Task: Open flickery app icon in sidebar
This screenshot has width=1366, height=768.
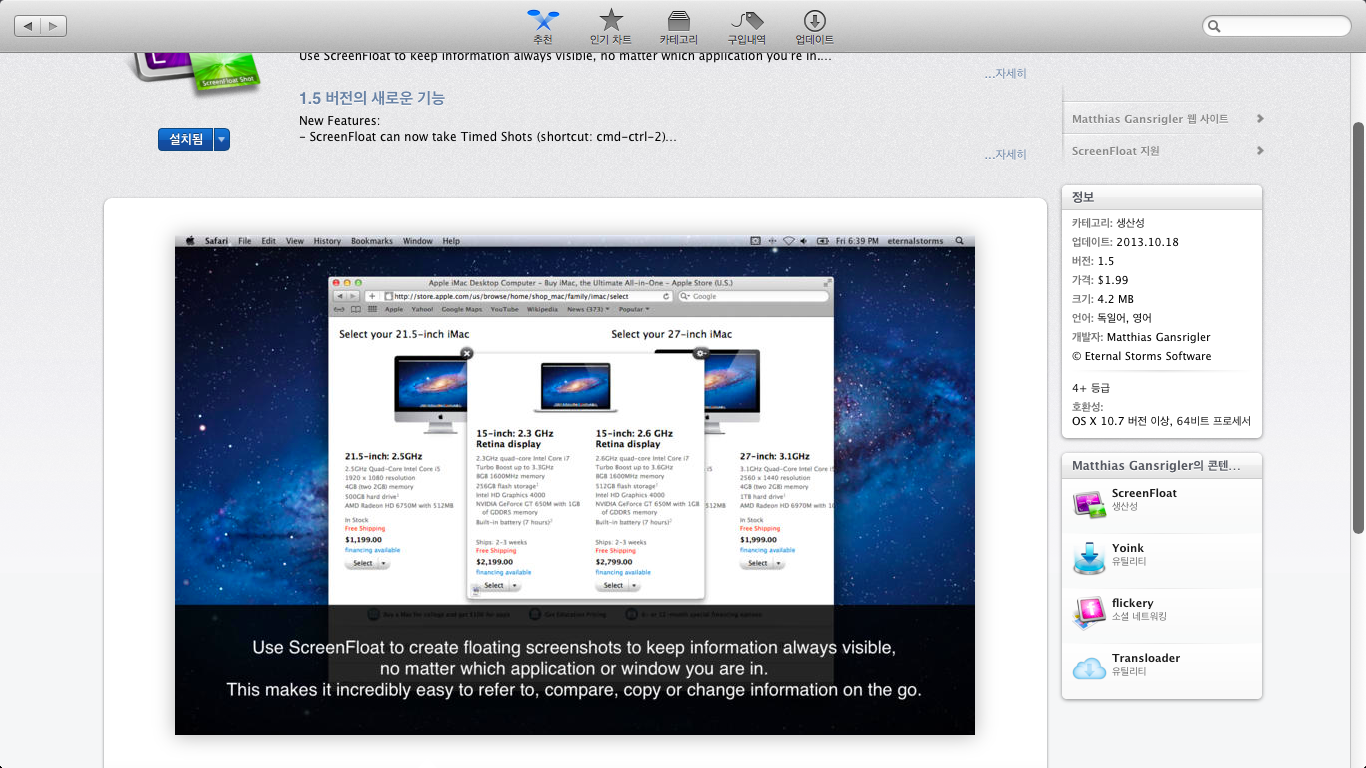Action: click(x=1089, y=613)
